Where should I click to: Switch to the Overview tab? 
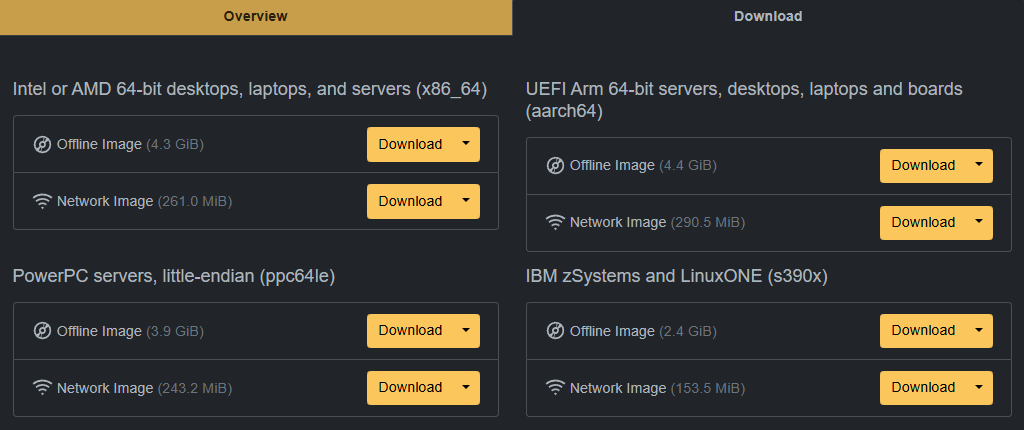[x=255, y=17]
